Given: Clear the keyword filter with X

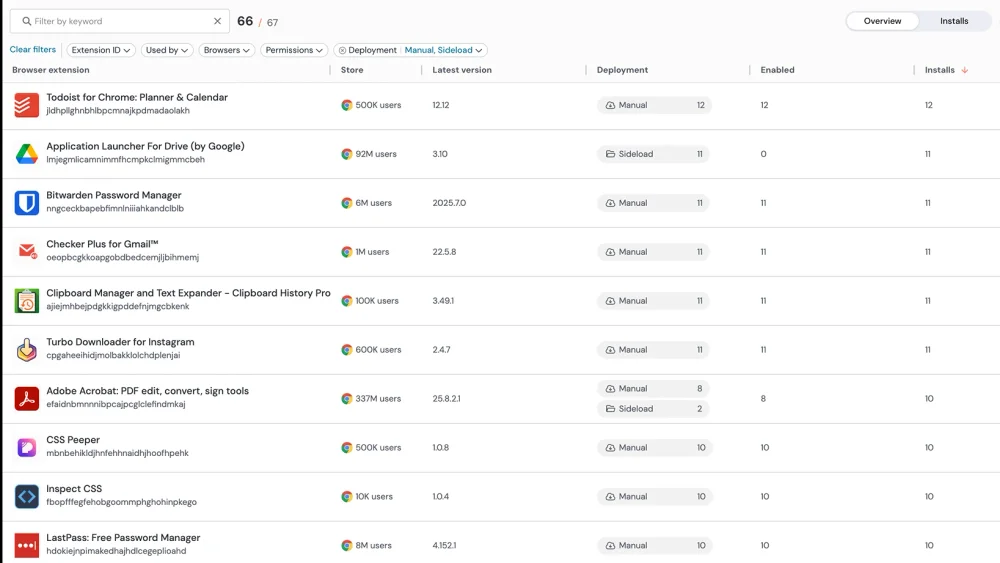Looking at the screenshot, I should point(217,21).
